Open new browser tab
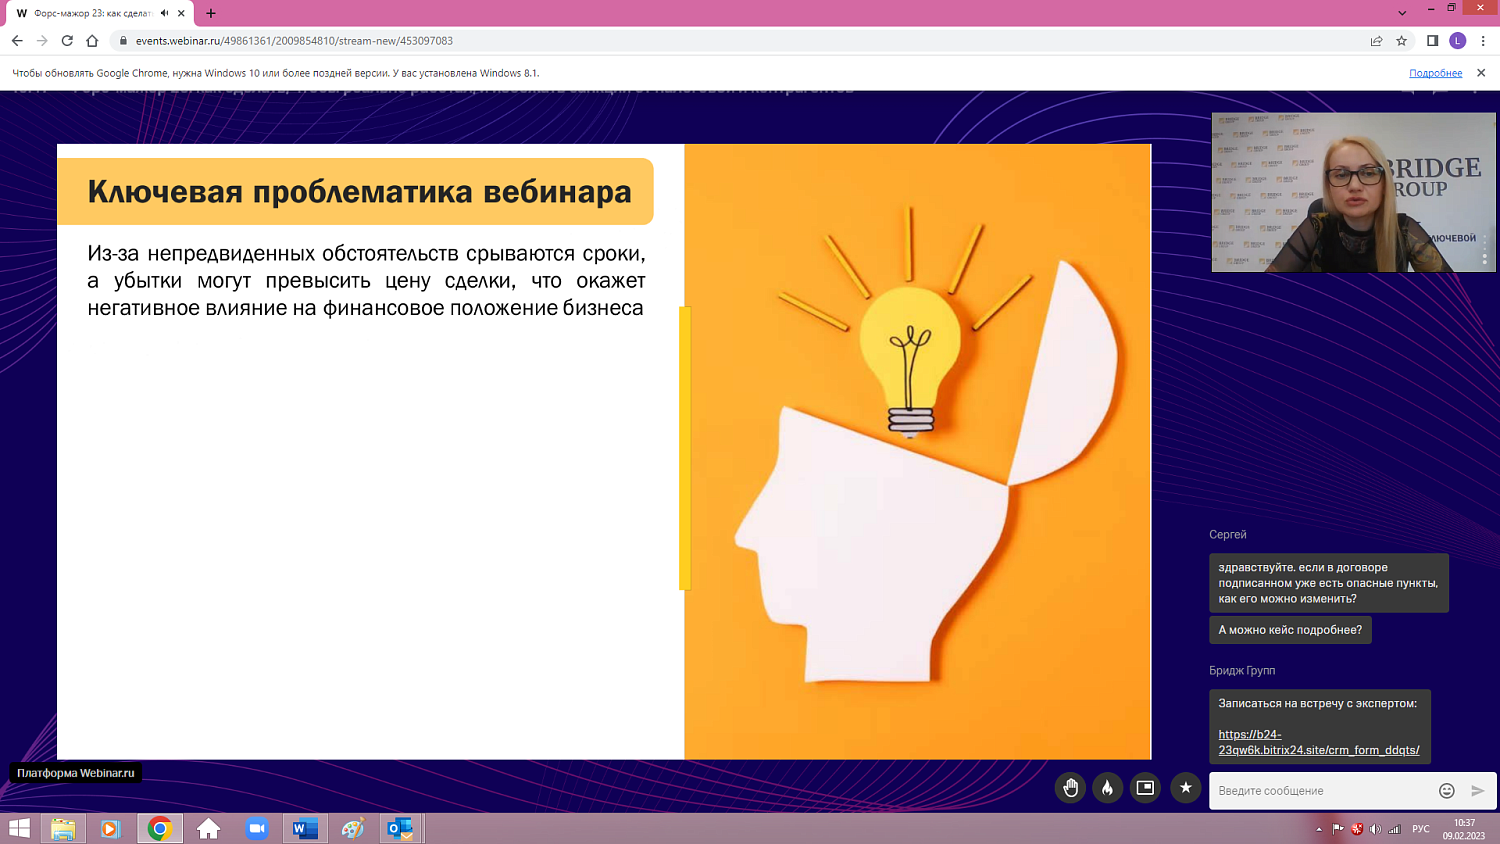1500x844 pixels. 211,13
